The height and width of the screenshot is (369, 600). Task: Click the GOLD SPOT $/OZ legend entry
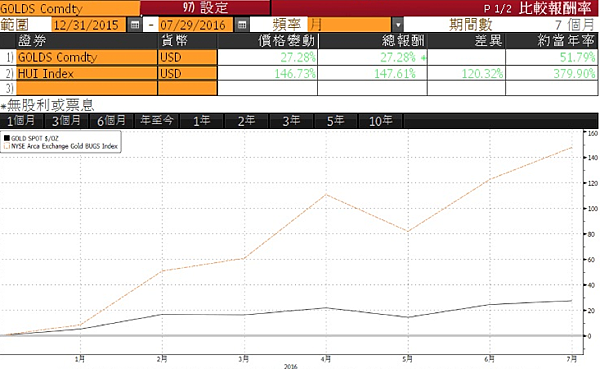tap(35, 138)
